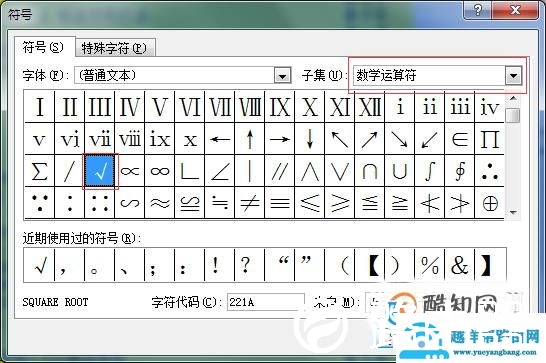Choose the right arrow symbol
The image size is (546, 363).
point(280,139)
